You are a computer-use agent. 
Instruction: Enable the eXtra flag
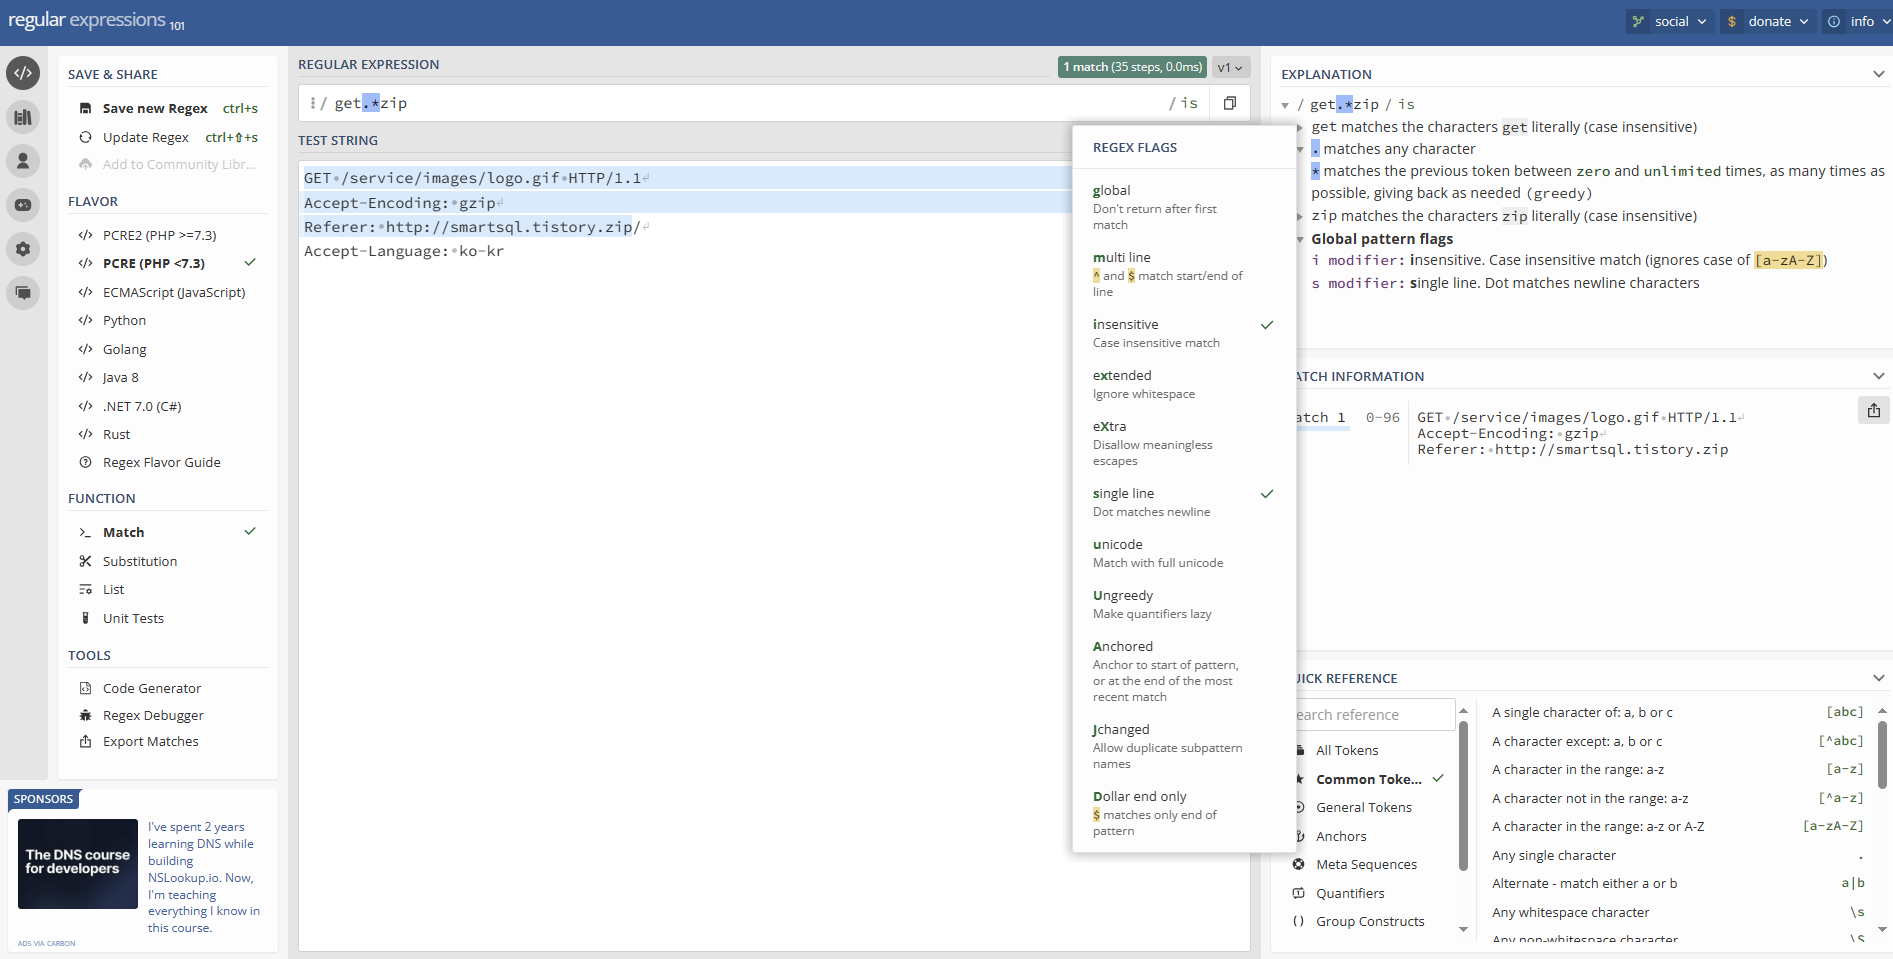1183,443
